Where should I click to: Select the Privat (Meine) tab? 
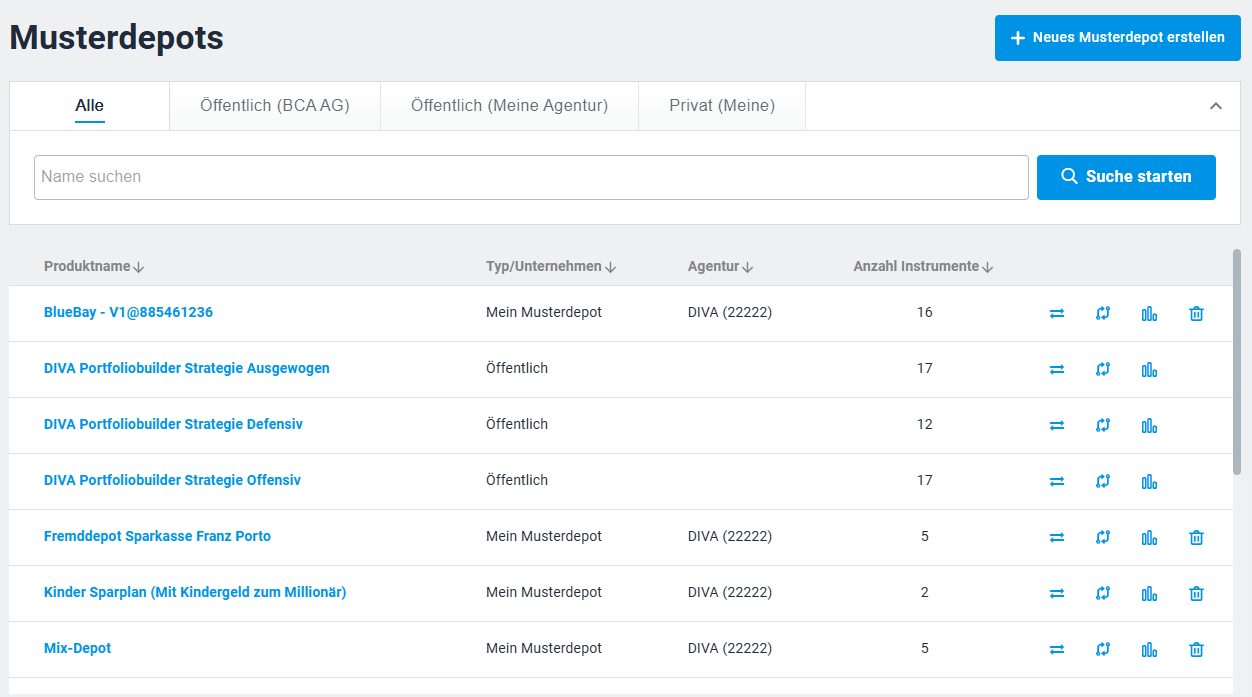coord(722,106)
